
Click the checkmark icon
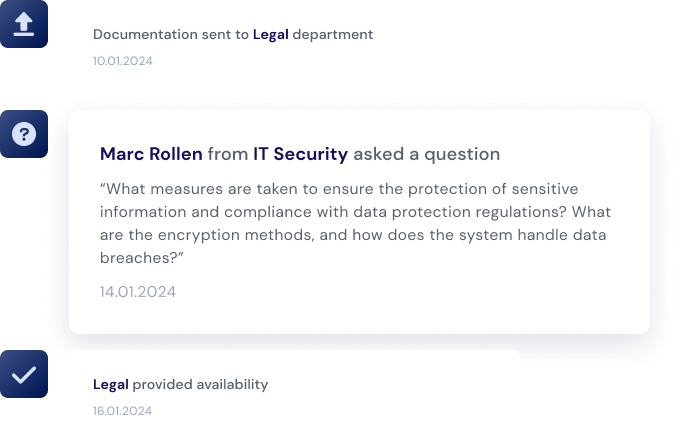[24, 375]
